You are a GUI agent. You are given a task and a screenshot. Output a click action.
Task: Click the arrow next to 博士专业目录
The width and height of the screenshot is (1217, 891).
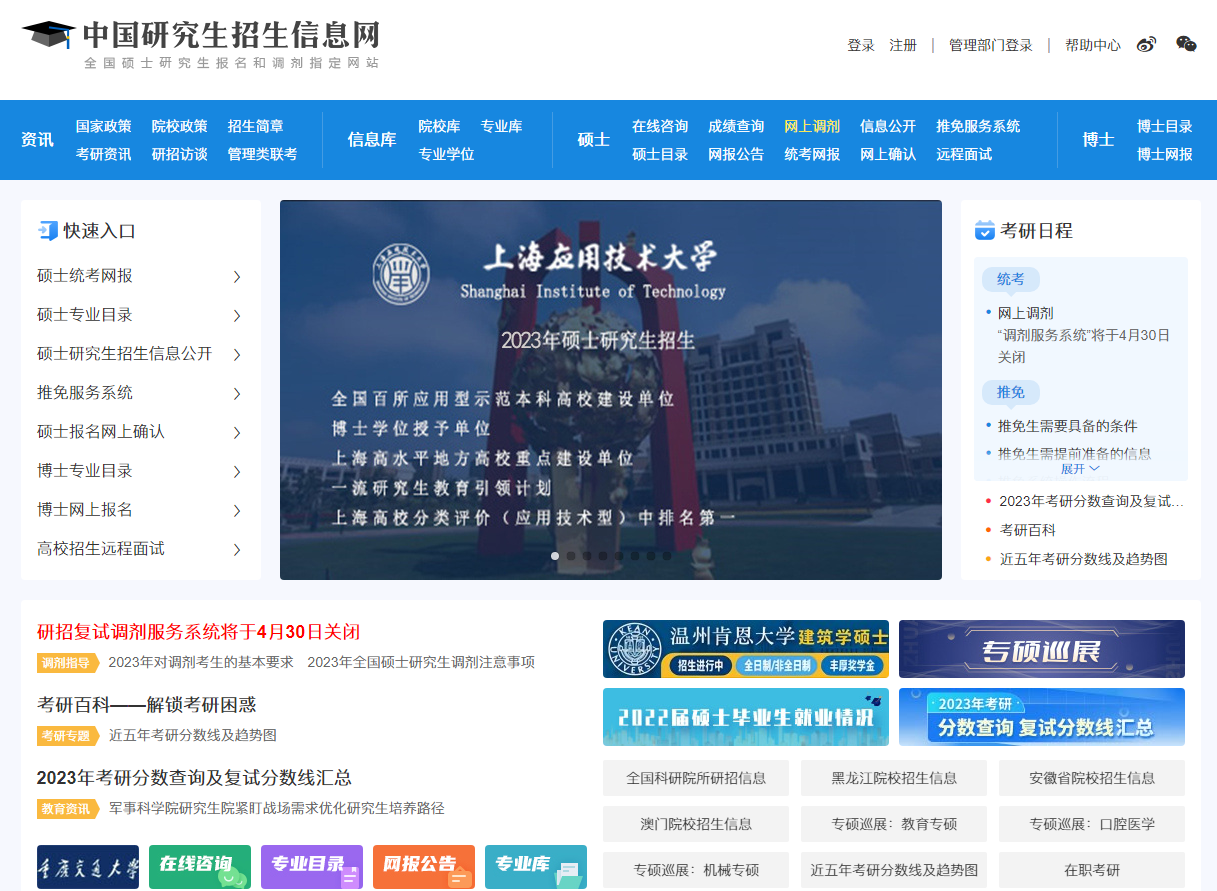point(238,471)
